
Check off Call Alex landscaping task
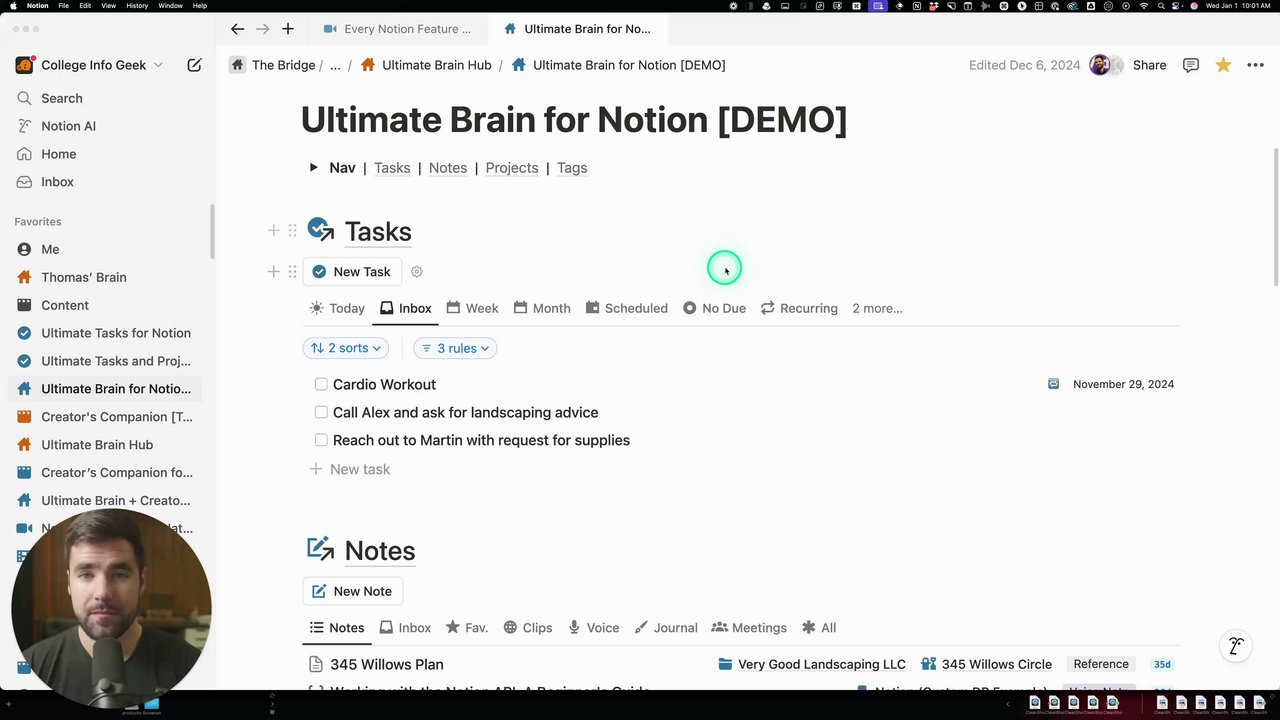click(x=321, y=412)
